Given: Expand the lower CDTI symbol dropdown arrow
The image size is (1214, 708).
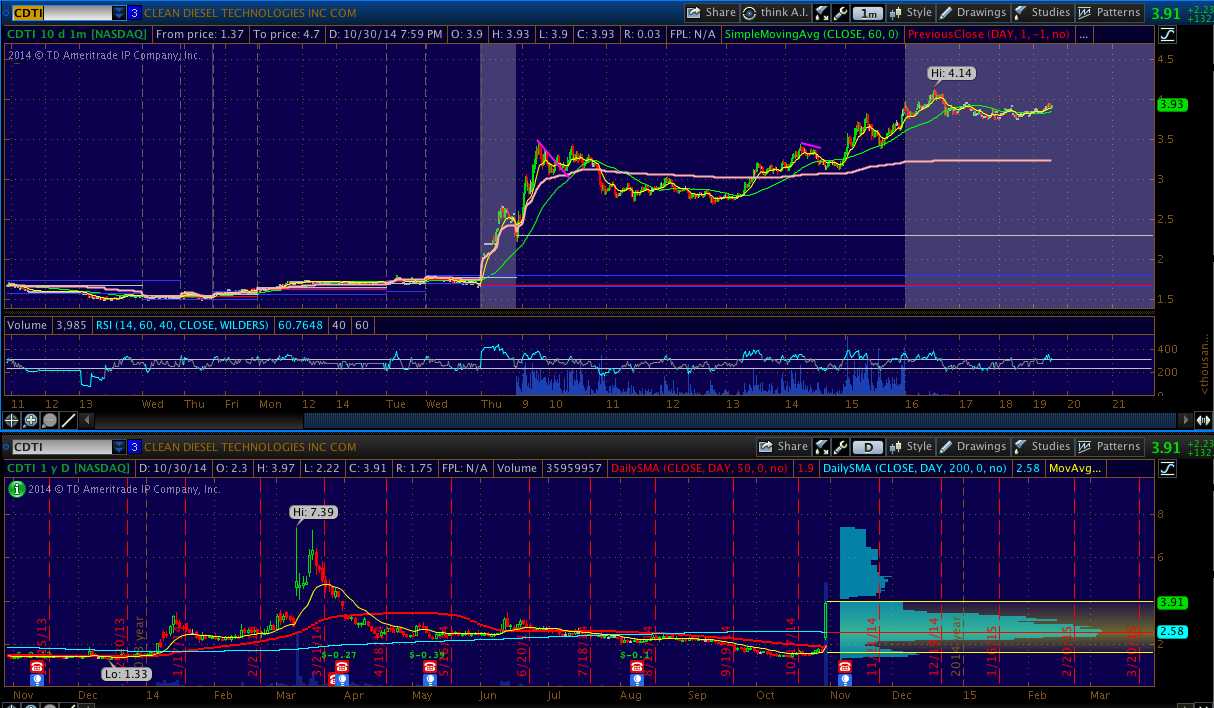Looking at the screenshot, I should tap(119, 447).
